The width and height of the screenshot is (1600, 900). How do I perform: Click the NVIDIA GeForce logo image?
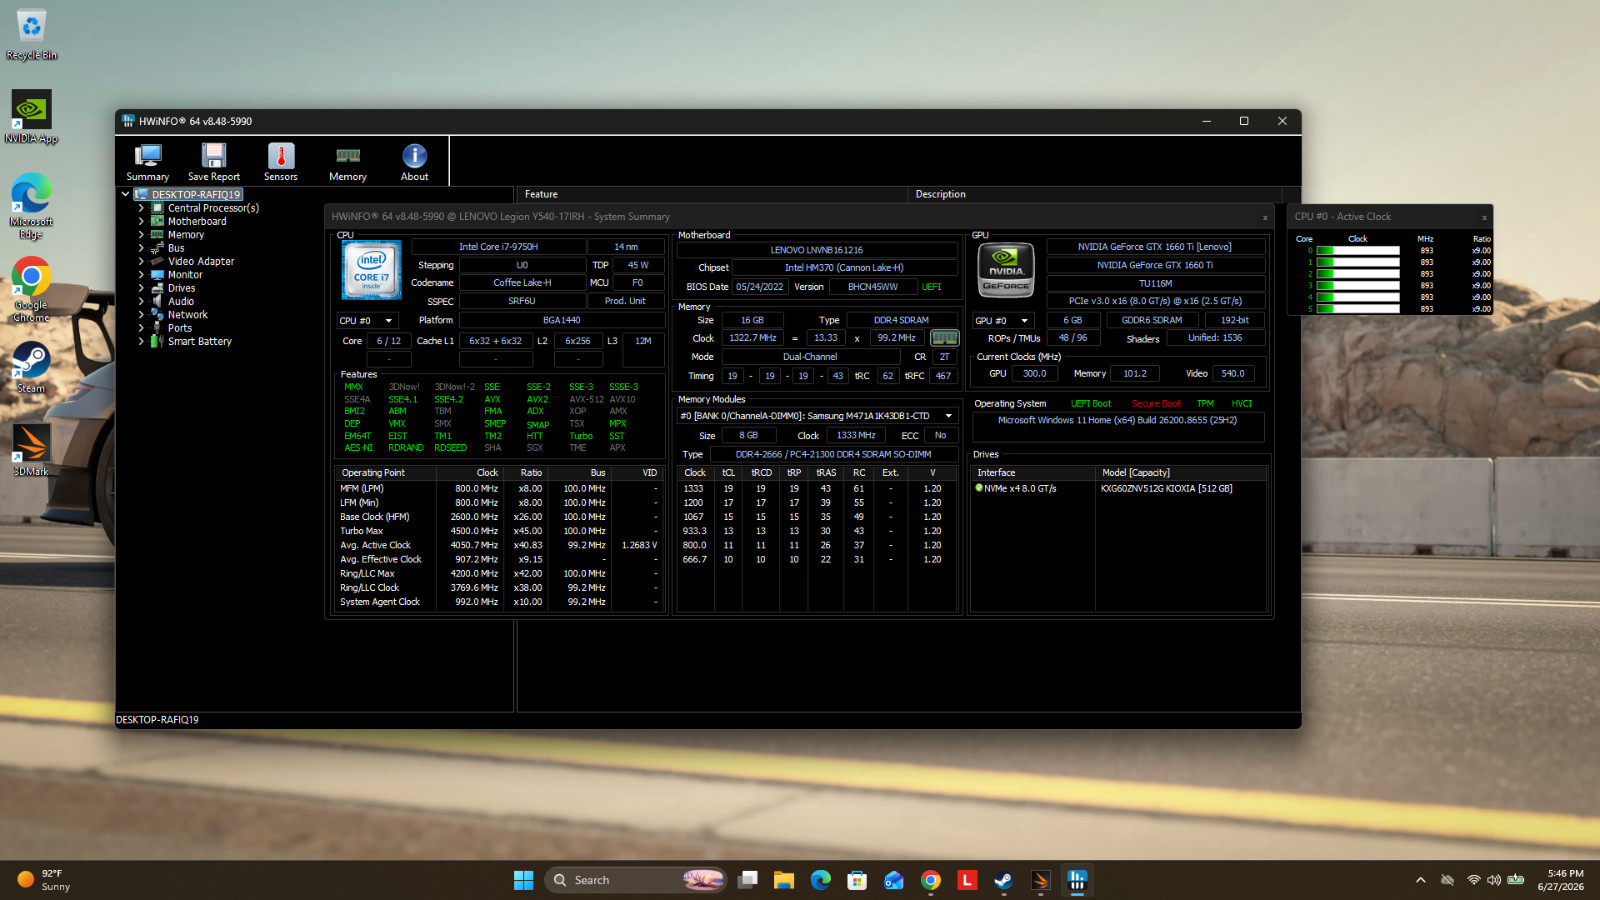[1006, 270]
